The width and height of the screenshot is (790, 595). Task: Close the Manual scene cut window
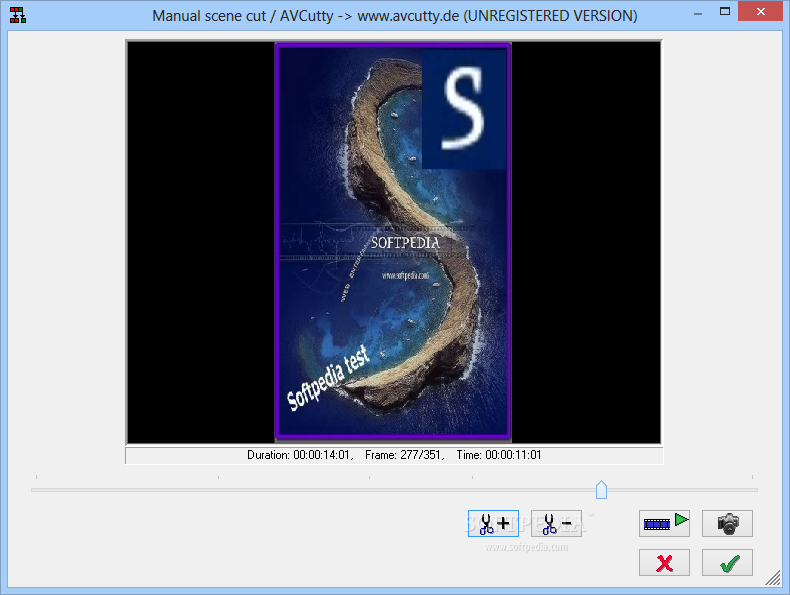(760, 11)
